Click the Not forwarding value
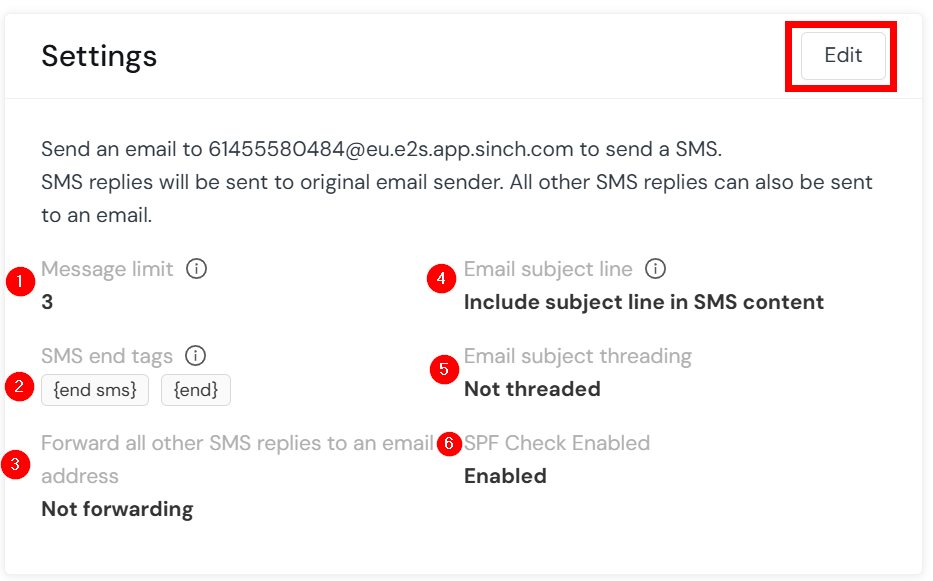Viewport: 933px width, 581px height. (117, 509)
